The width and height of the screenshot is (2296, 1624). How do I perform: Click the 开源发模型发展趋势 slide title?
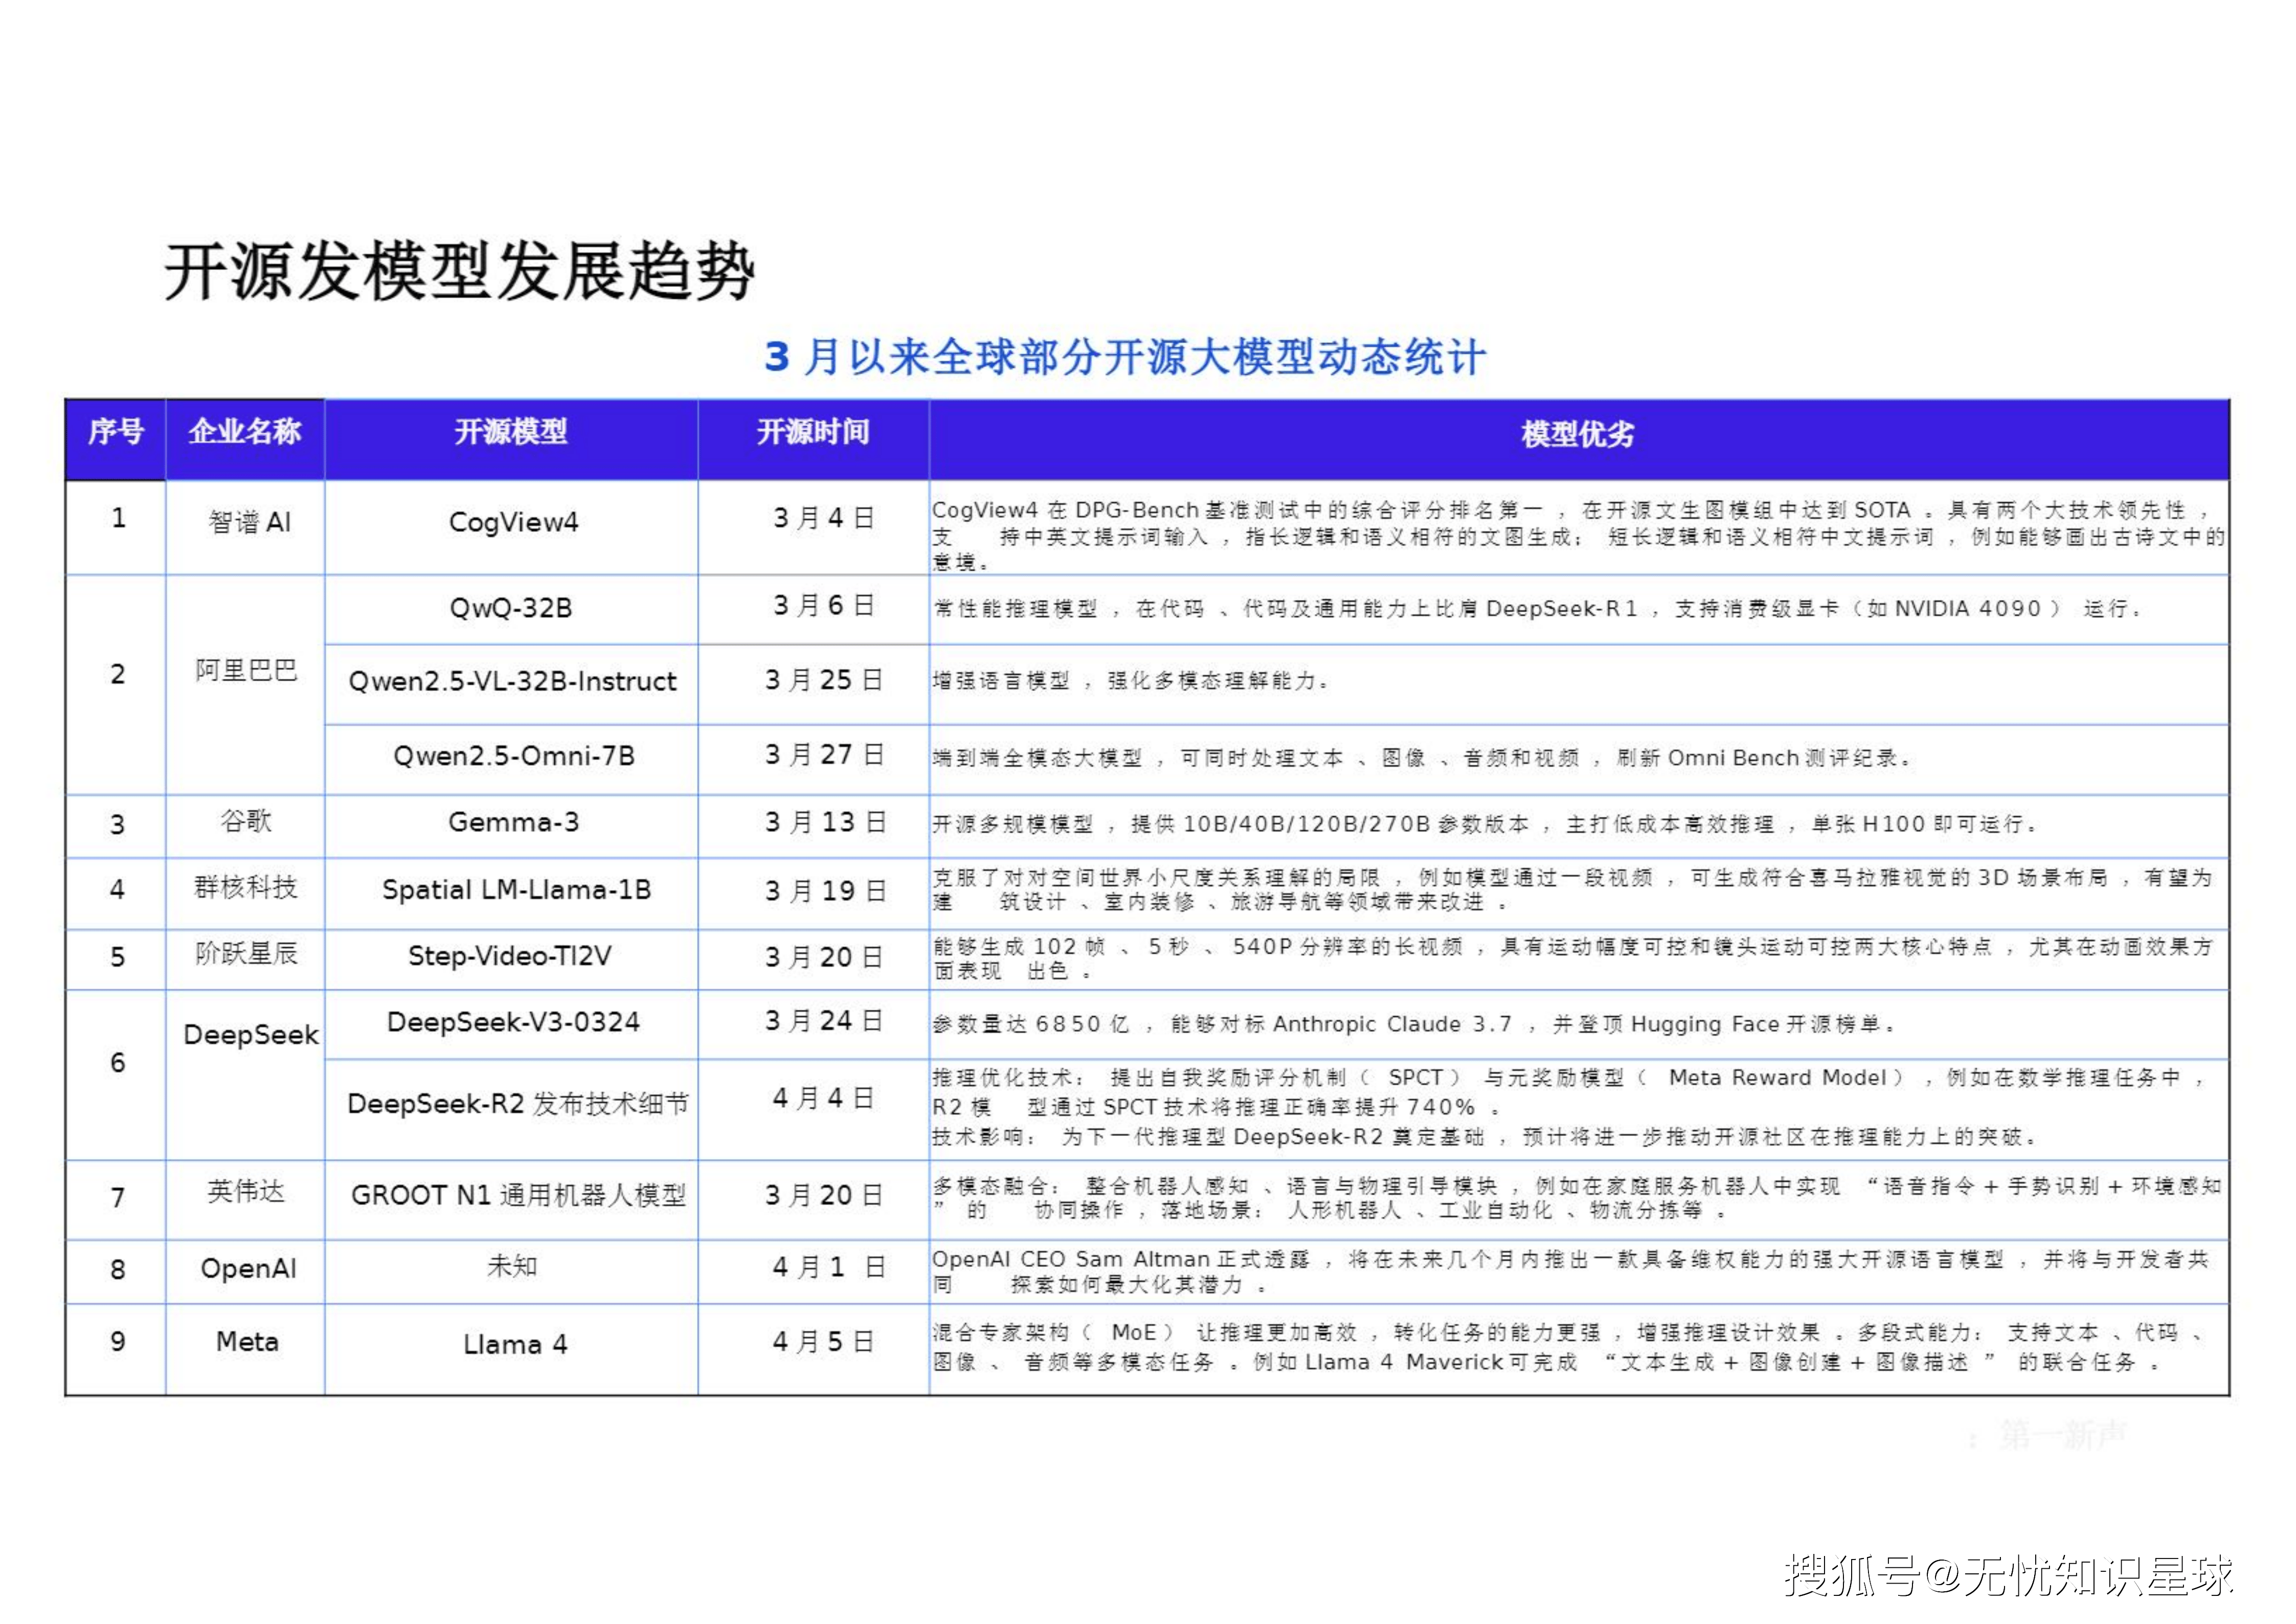[459, 272]
